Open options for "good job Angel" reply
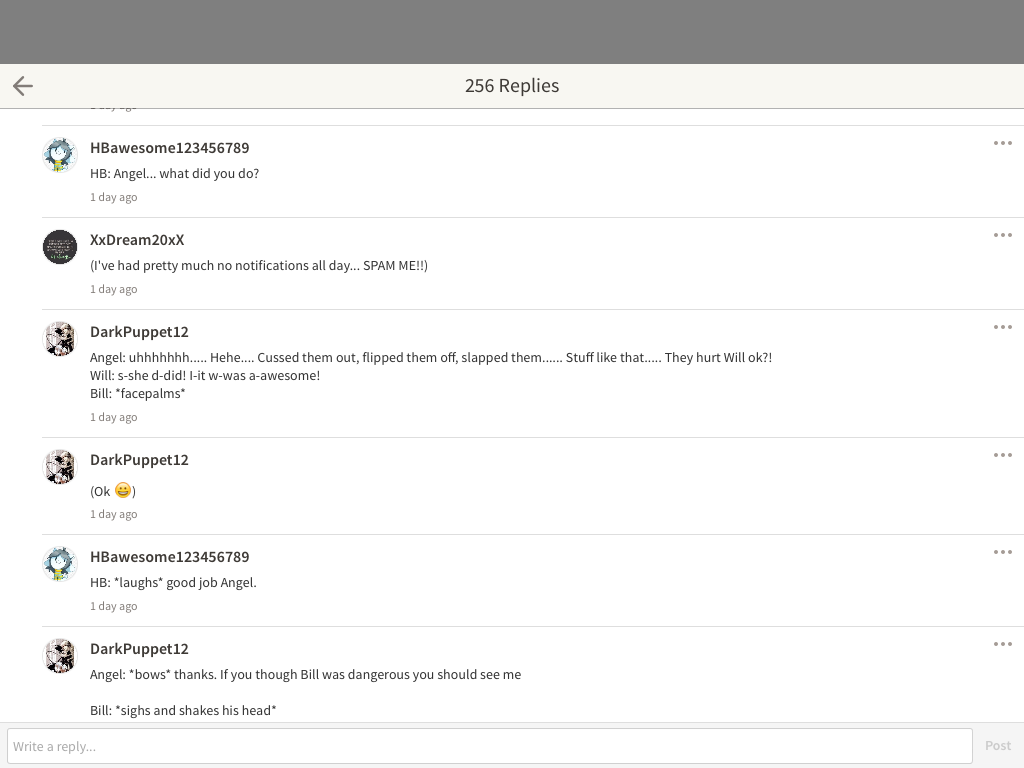 pyautogui.click(x=1002, y=552)
